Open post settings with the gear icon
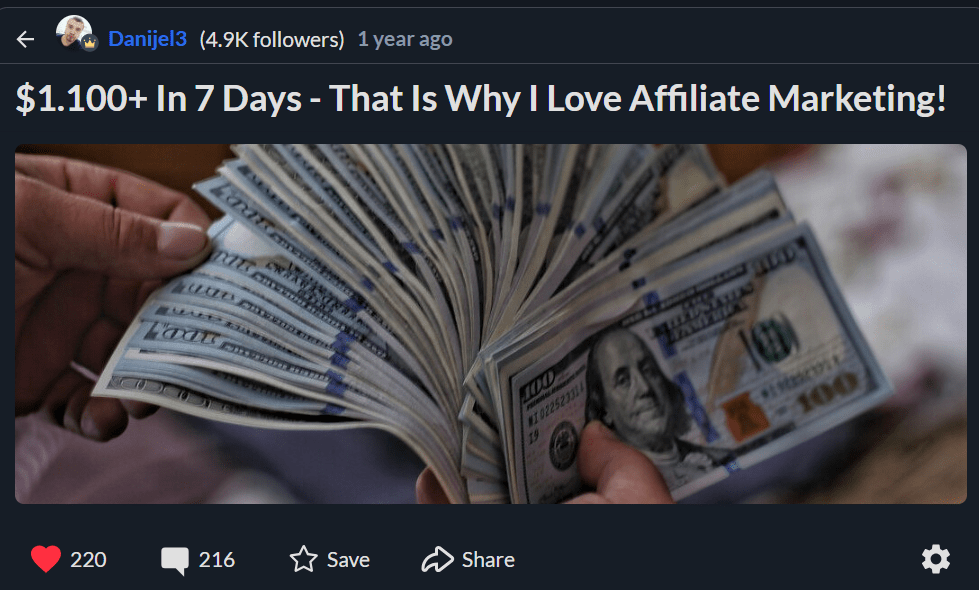979x590 pixels. pyautogui.click(x=936, y=559)
